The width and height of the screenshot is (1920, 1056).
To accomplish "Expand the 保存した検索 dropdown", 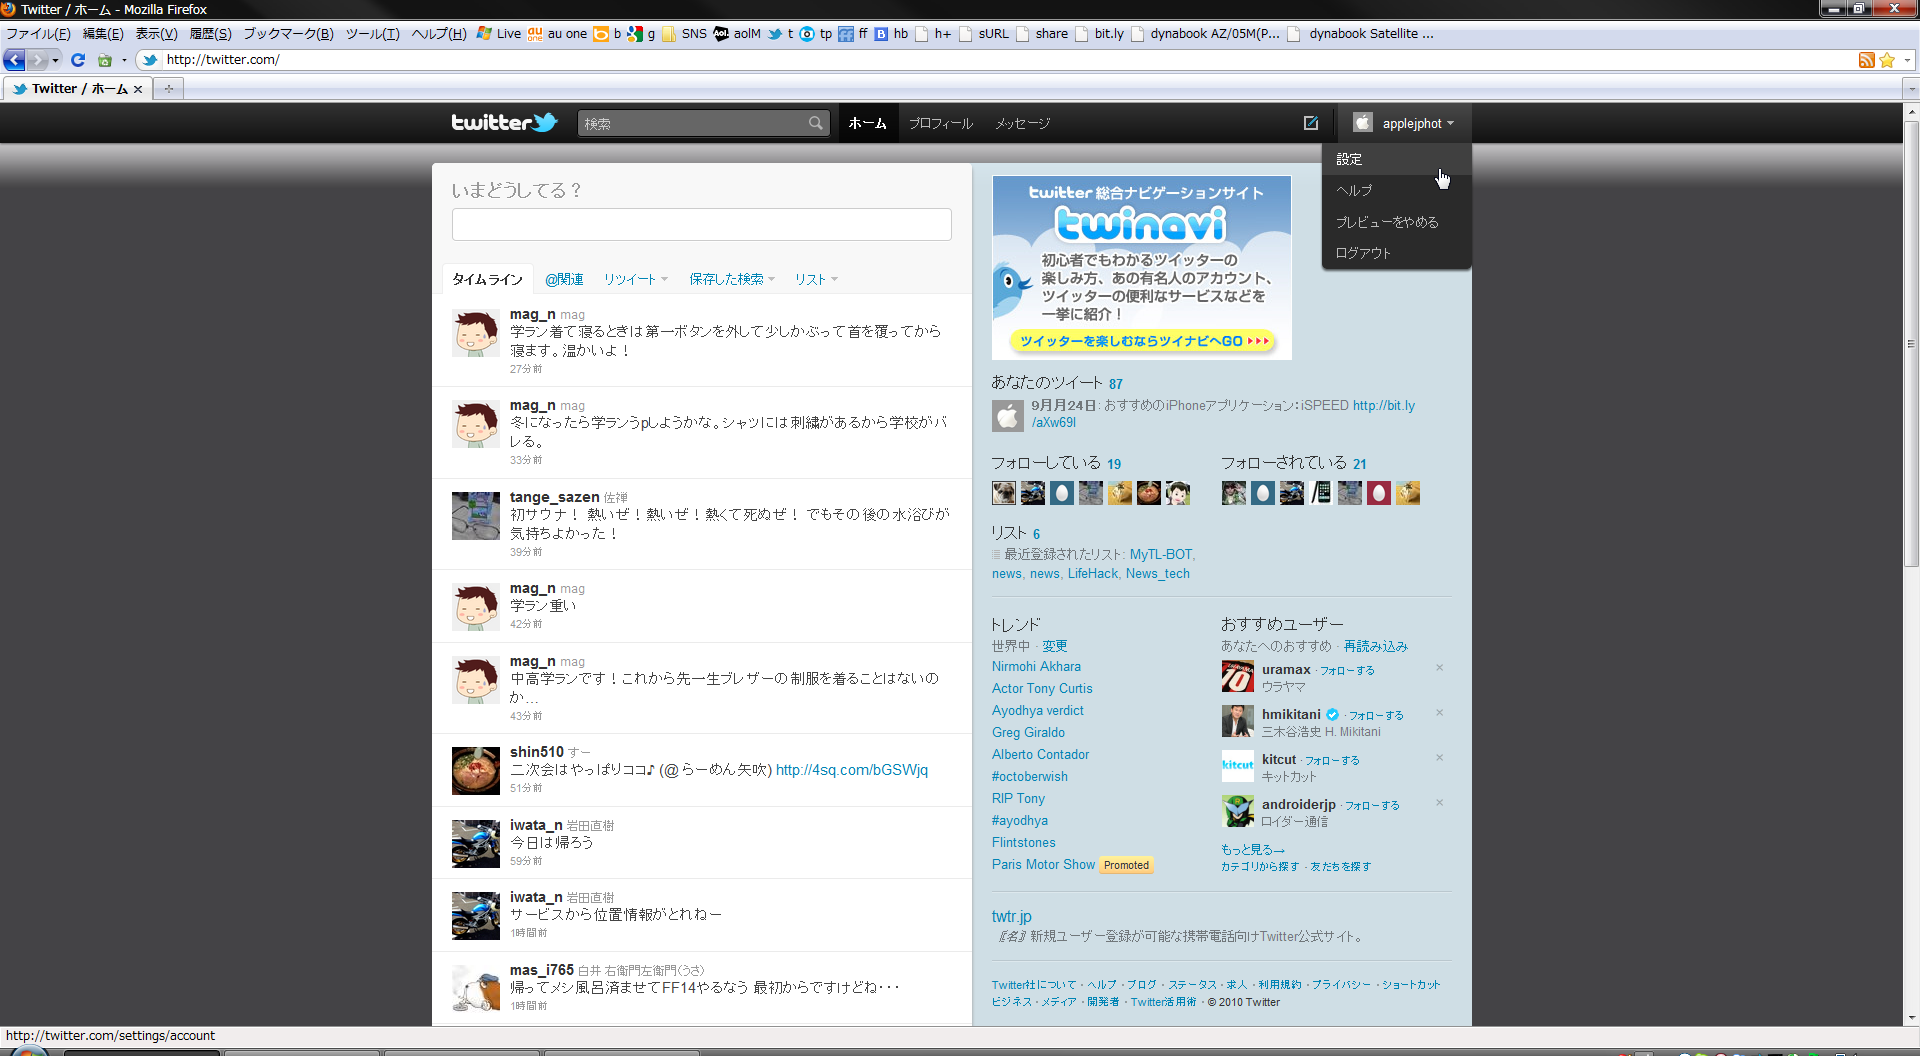I will [x=732, y=279].
